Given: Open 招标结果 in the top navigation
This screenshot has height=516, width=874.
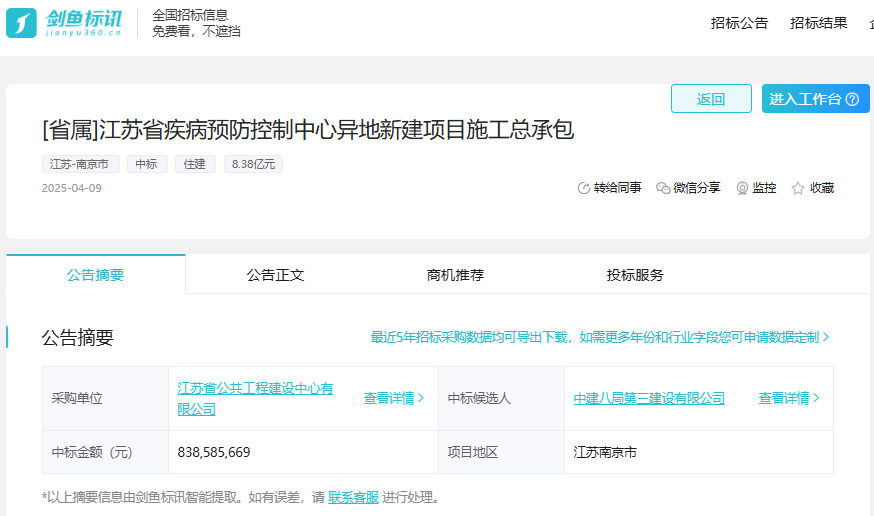Looking at the screenshot, I should click(818, 23).
